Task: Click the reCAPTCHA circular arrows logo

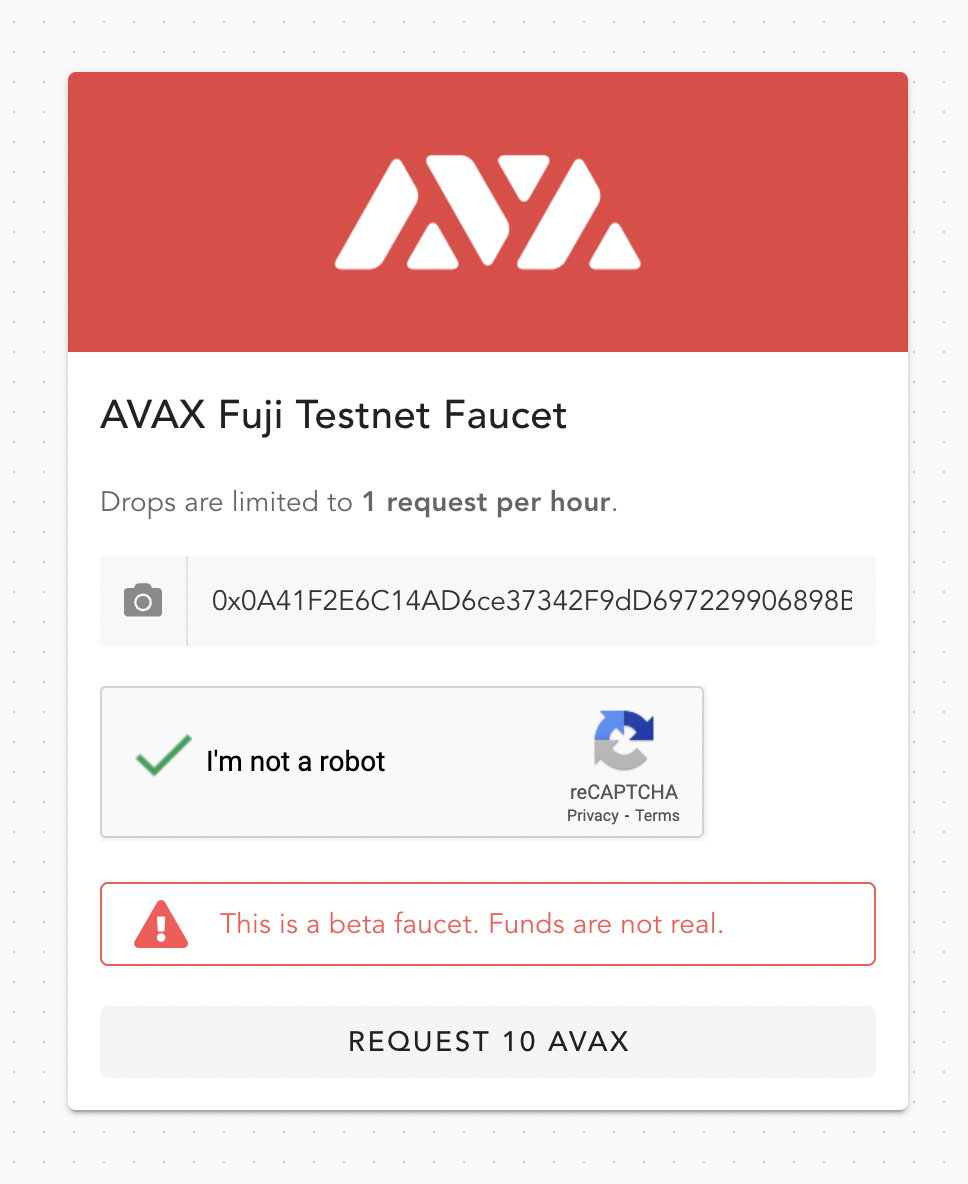Action: (623, 740)
